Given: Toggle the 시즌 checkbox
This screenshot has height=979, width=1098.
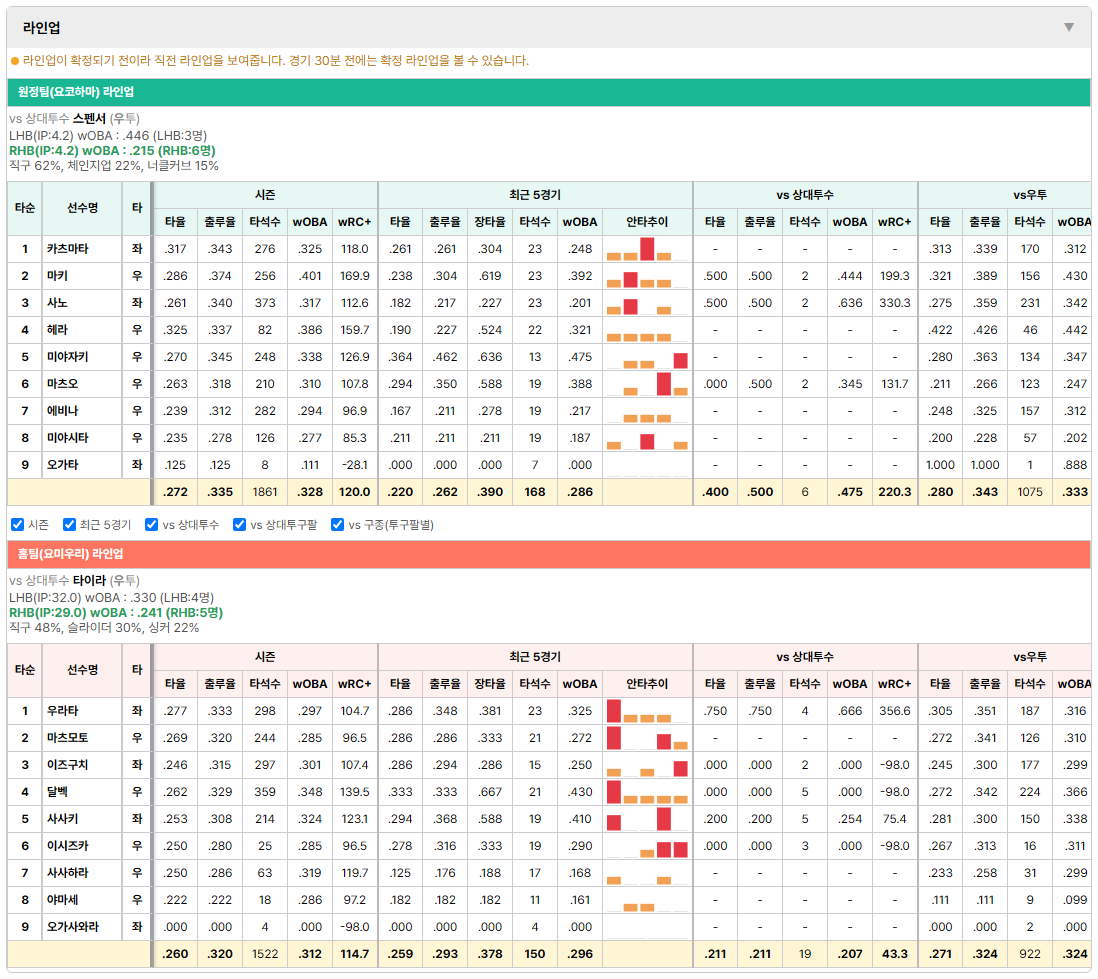Looking at the screenshot, I should pyautogui.click(x=18, y=525).
